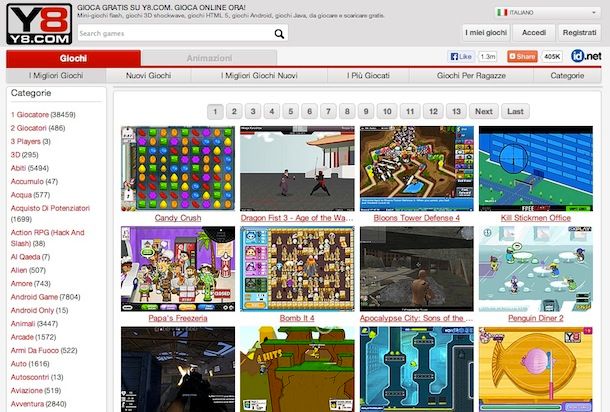610x412 pixels.
Task: Go to page 3
Action: coord(253,112)
